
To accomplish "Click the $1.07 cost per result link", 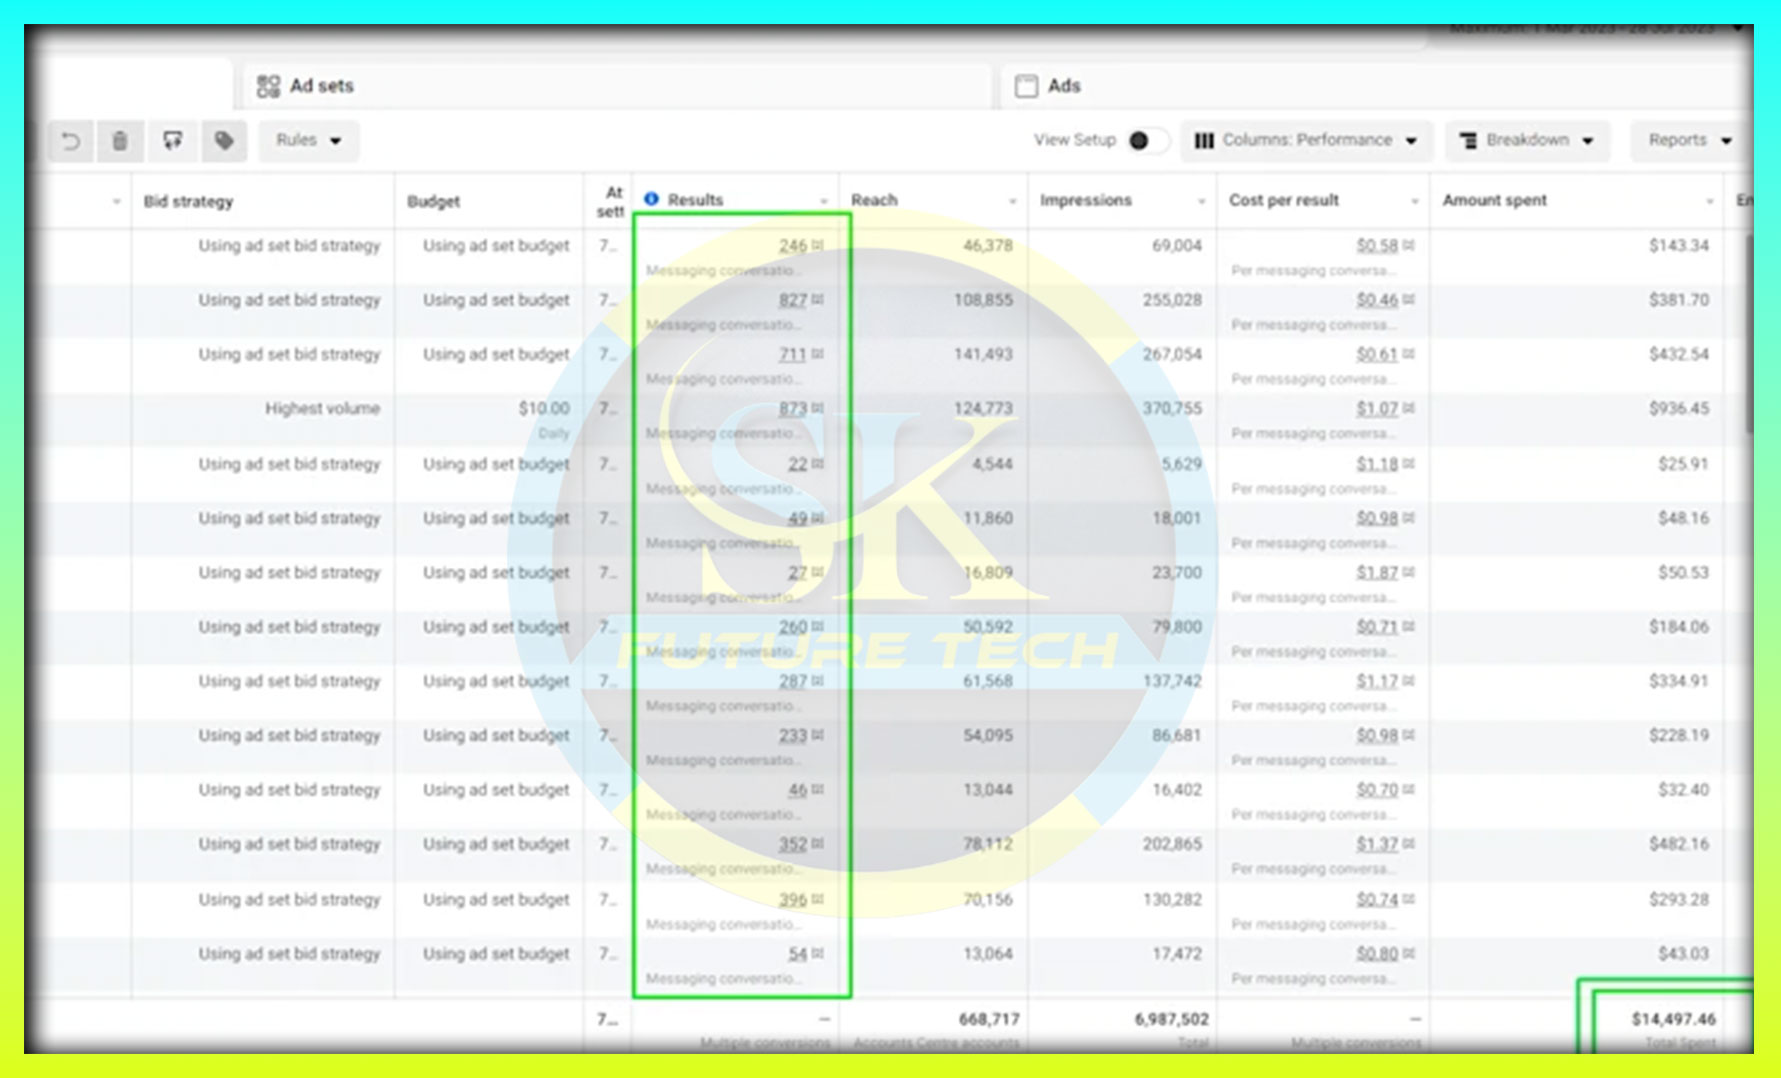I will (x=1377, y=408).
